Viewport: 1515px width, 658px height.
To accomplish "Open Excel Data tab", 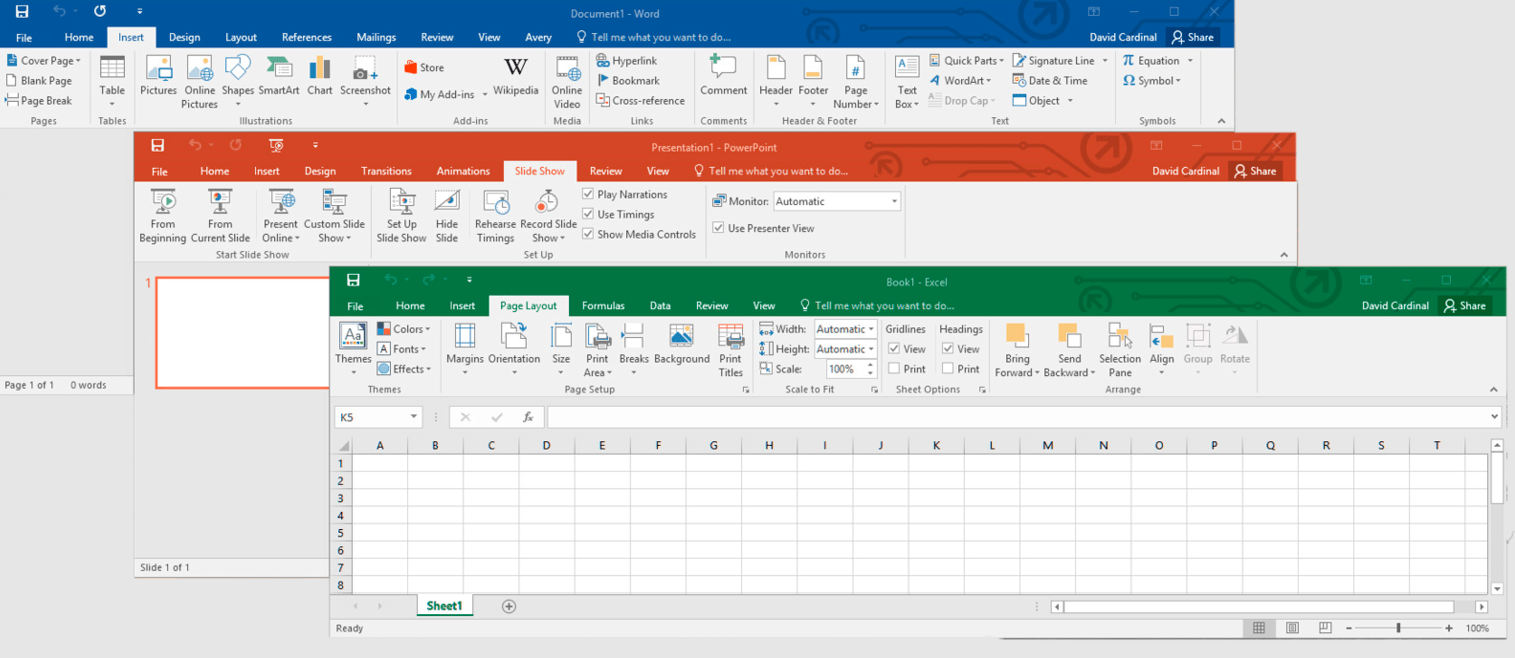I will point(660,306).
